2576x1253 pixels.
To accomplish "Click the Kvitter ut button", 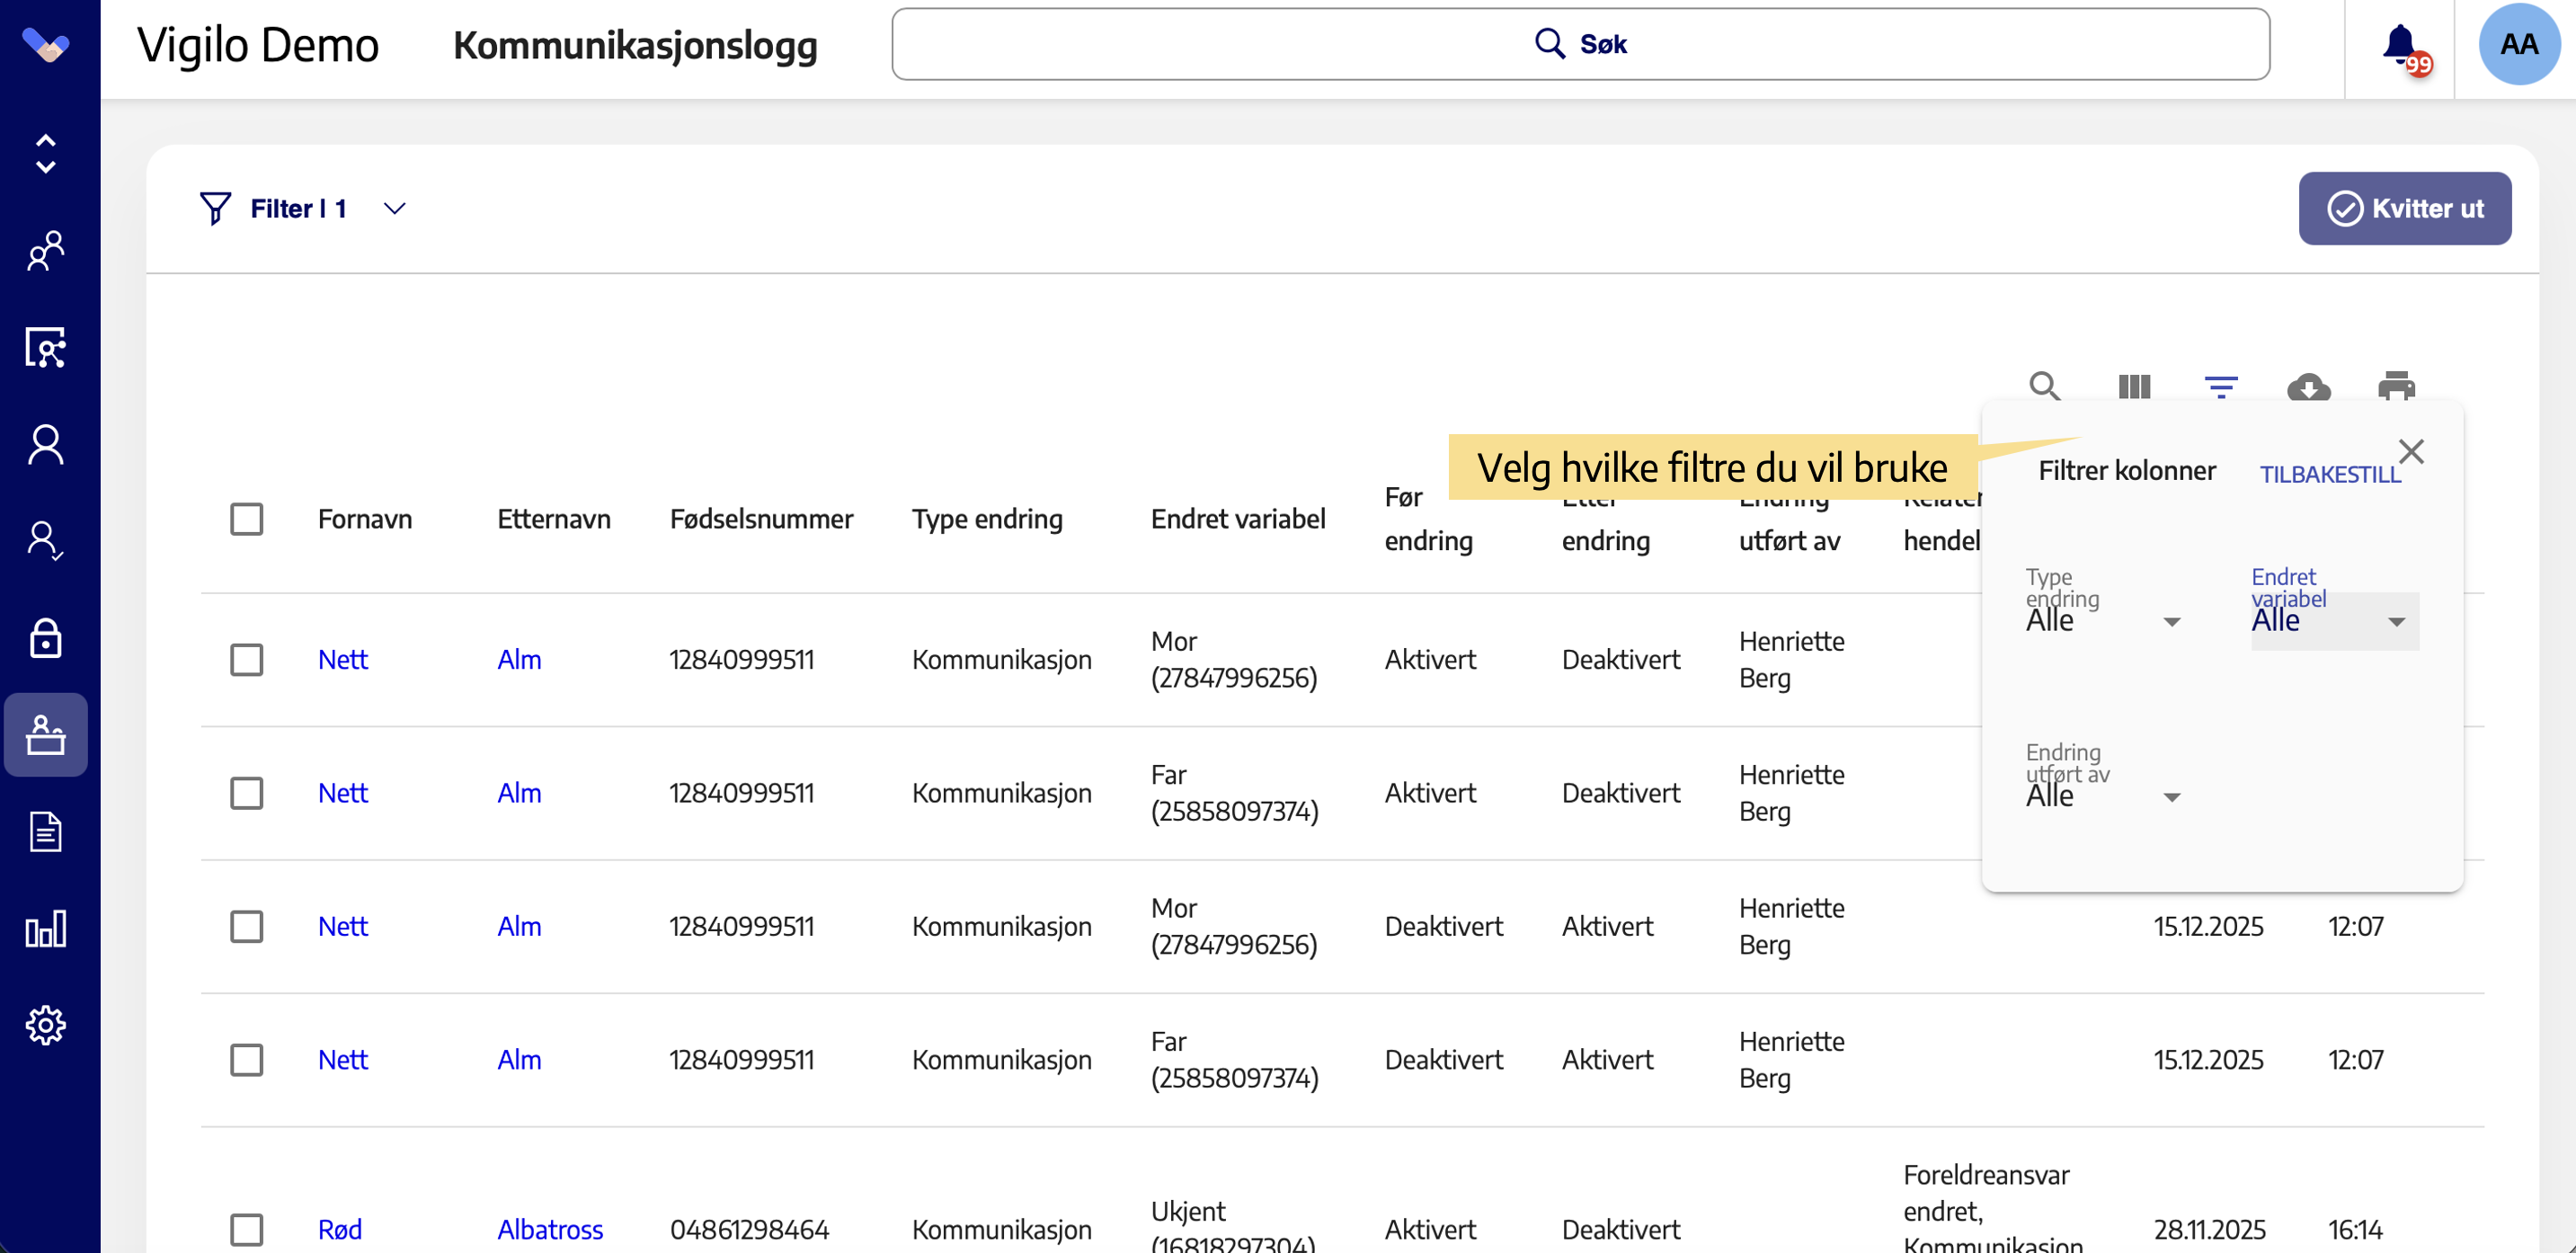I will pyautogui.click(x=2404, y=208).
